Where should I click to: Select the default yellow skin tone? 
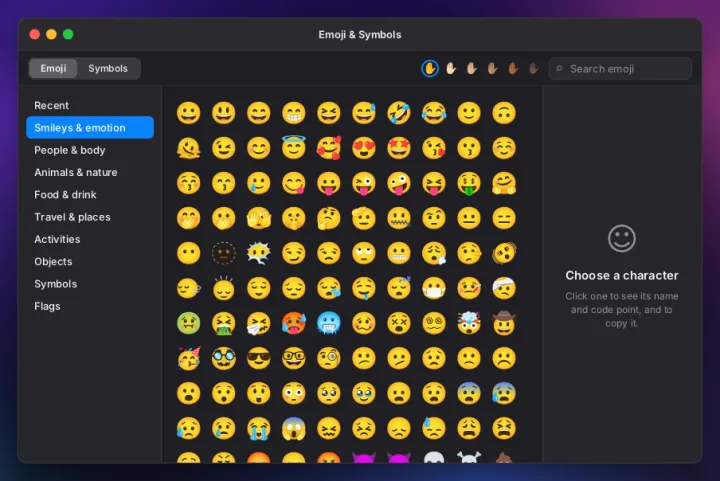click(430, 68)
